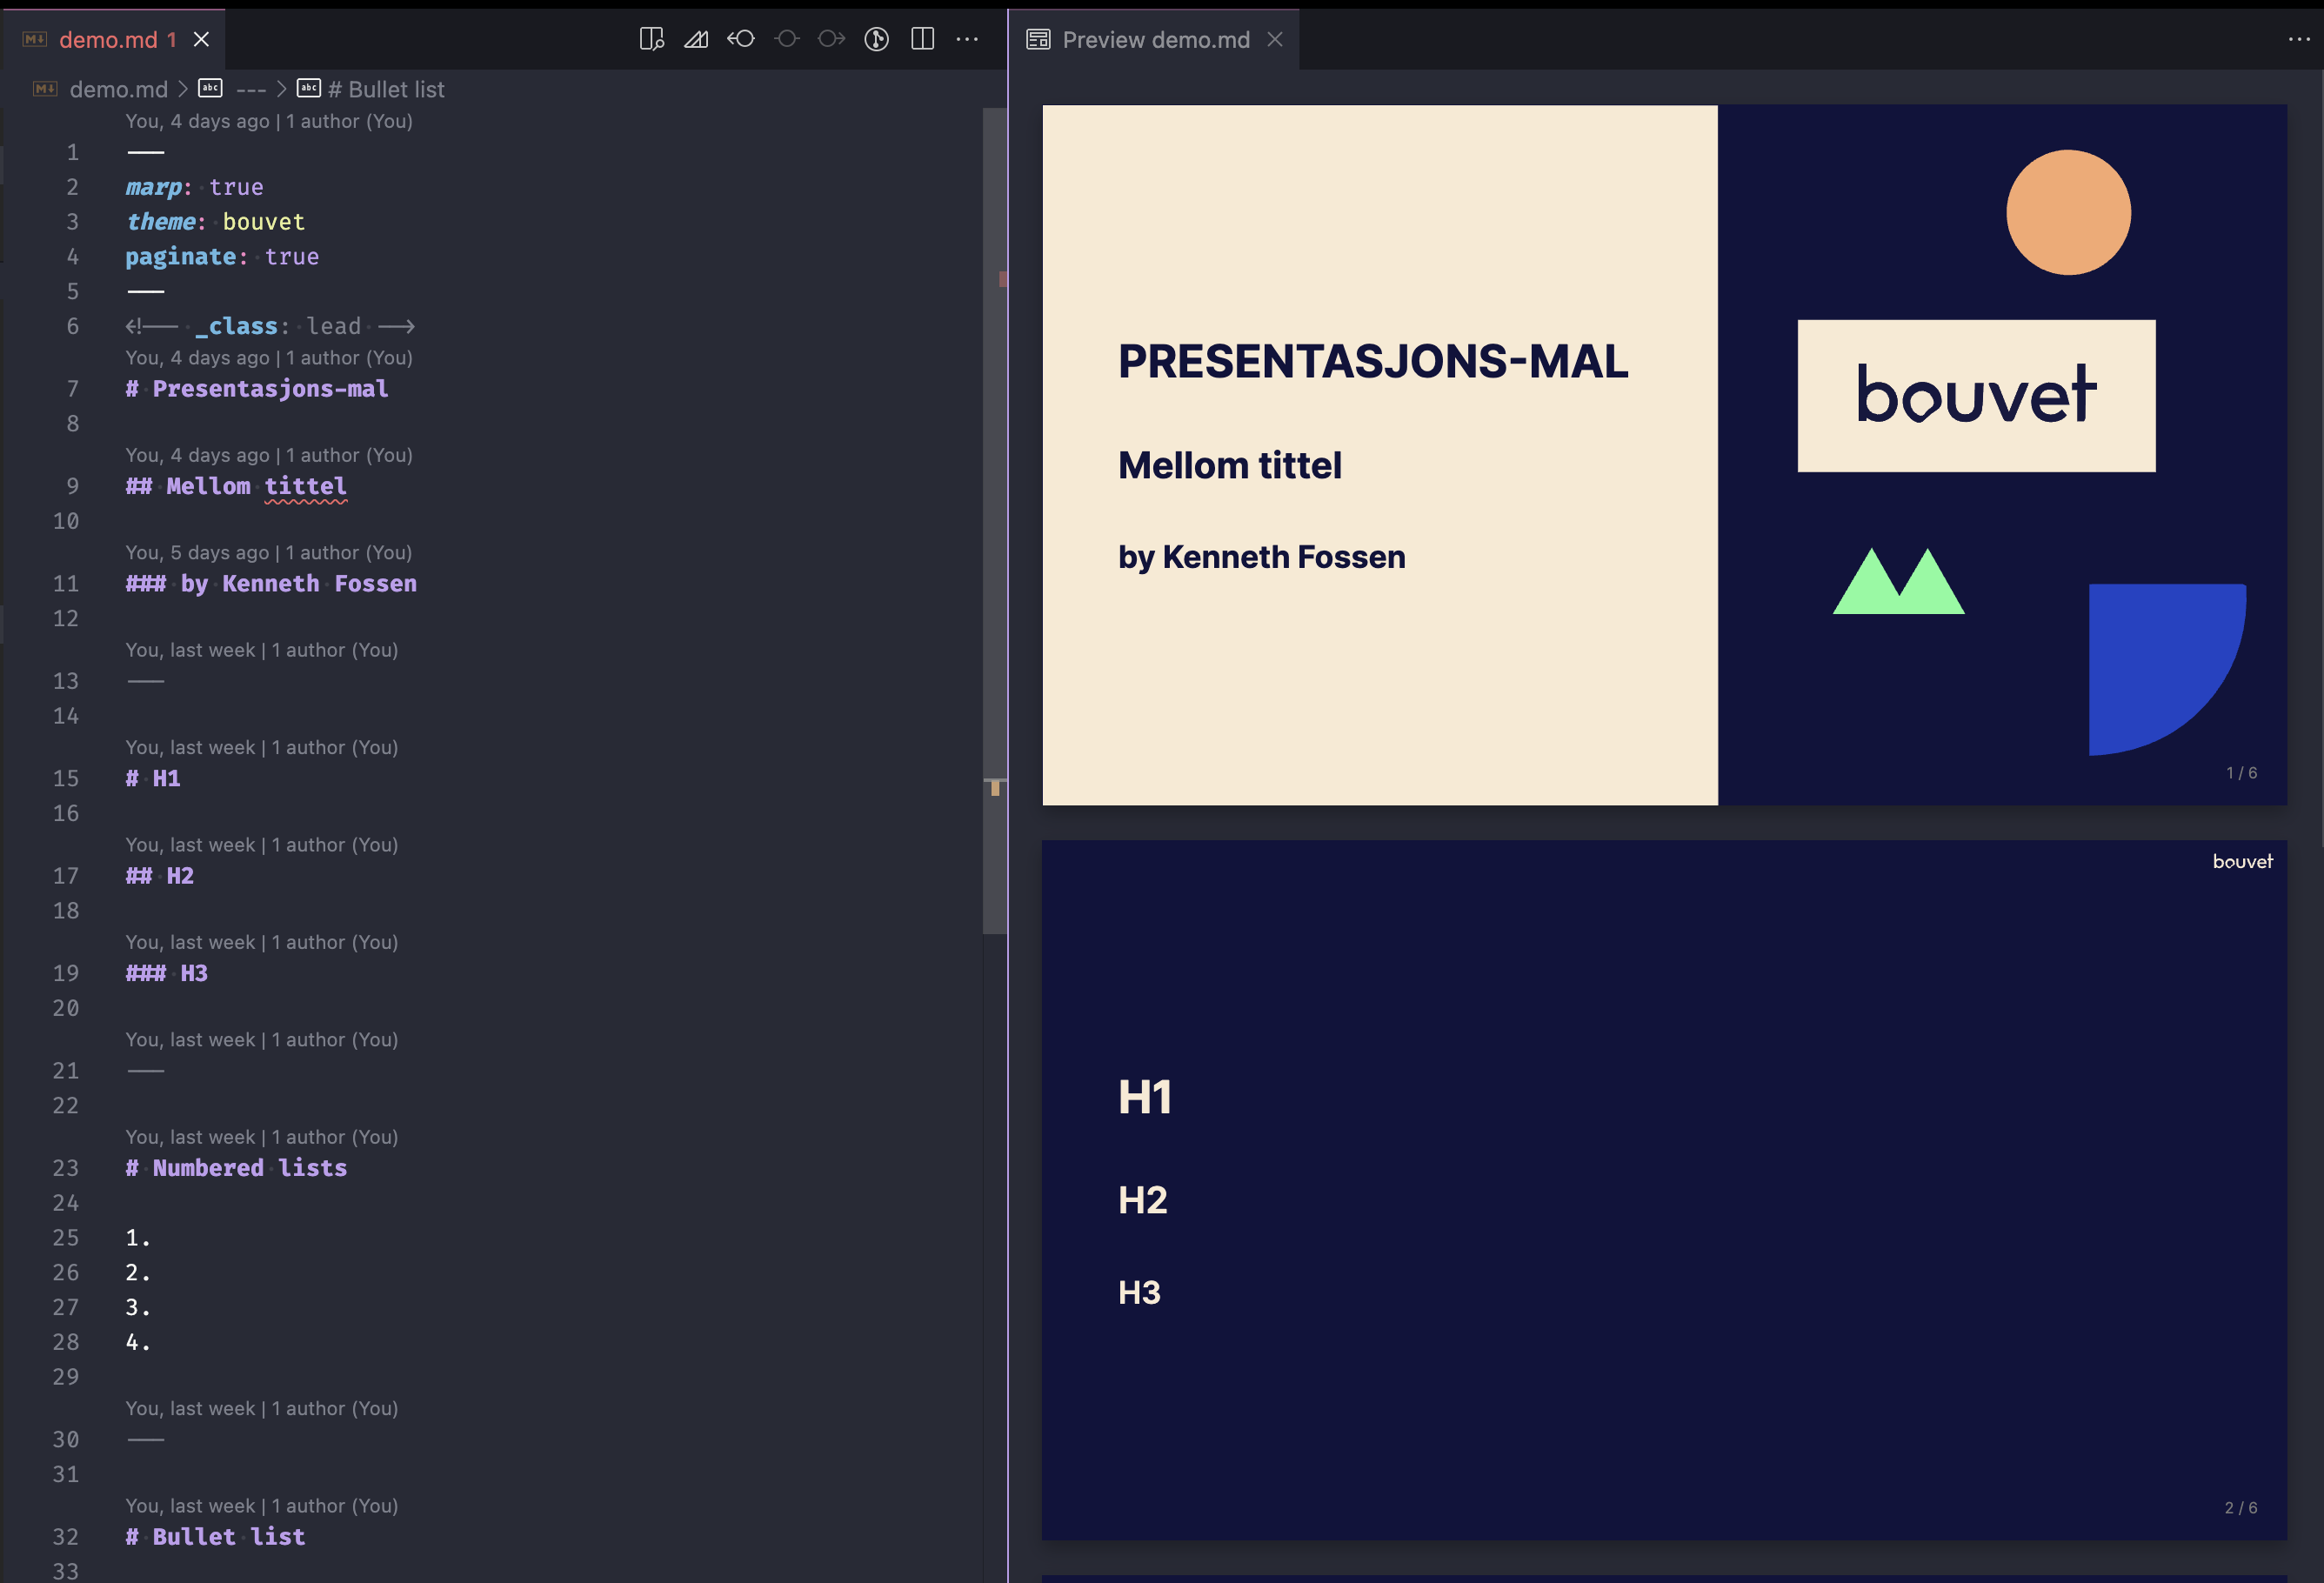Click the markdown icon on demo.md tab
The image size is (2324, 1583).
pyautogui.click(x=35, y=39)
